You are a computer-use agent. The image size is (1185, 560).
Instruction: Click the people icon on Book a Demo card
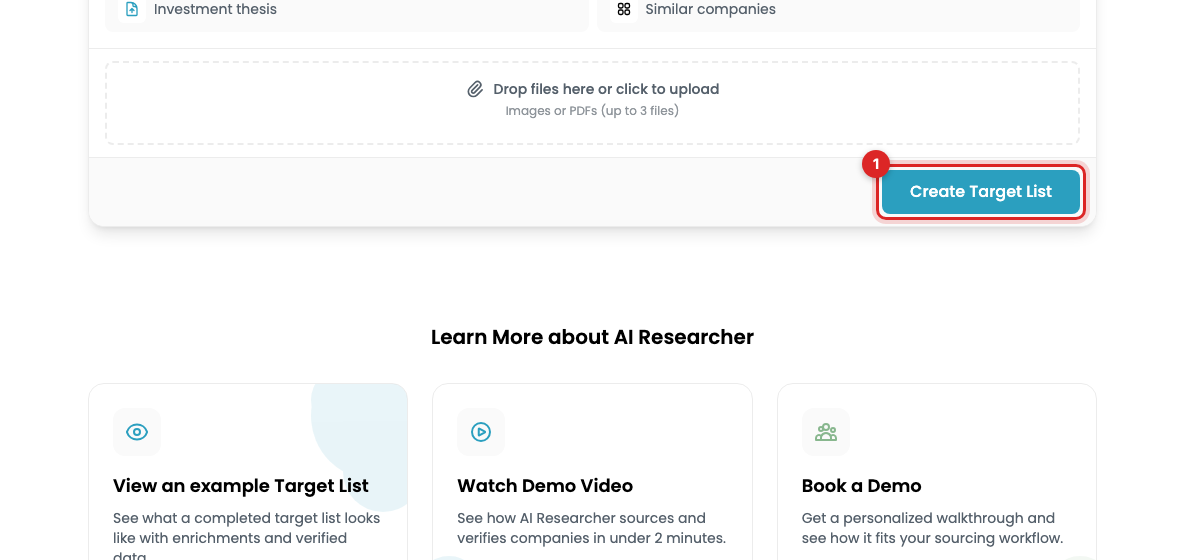coord(825,432)
